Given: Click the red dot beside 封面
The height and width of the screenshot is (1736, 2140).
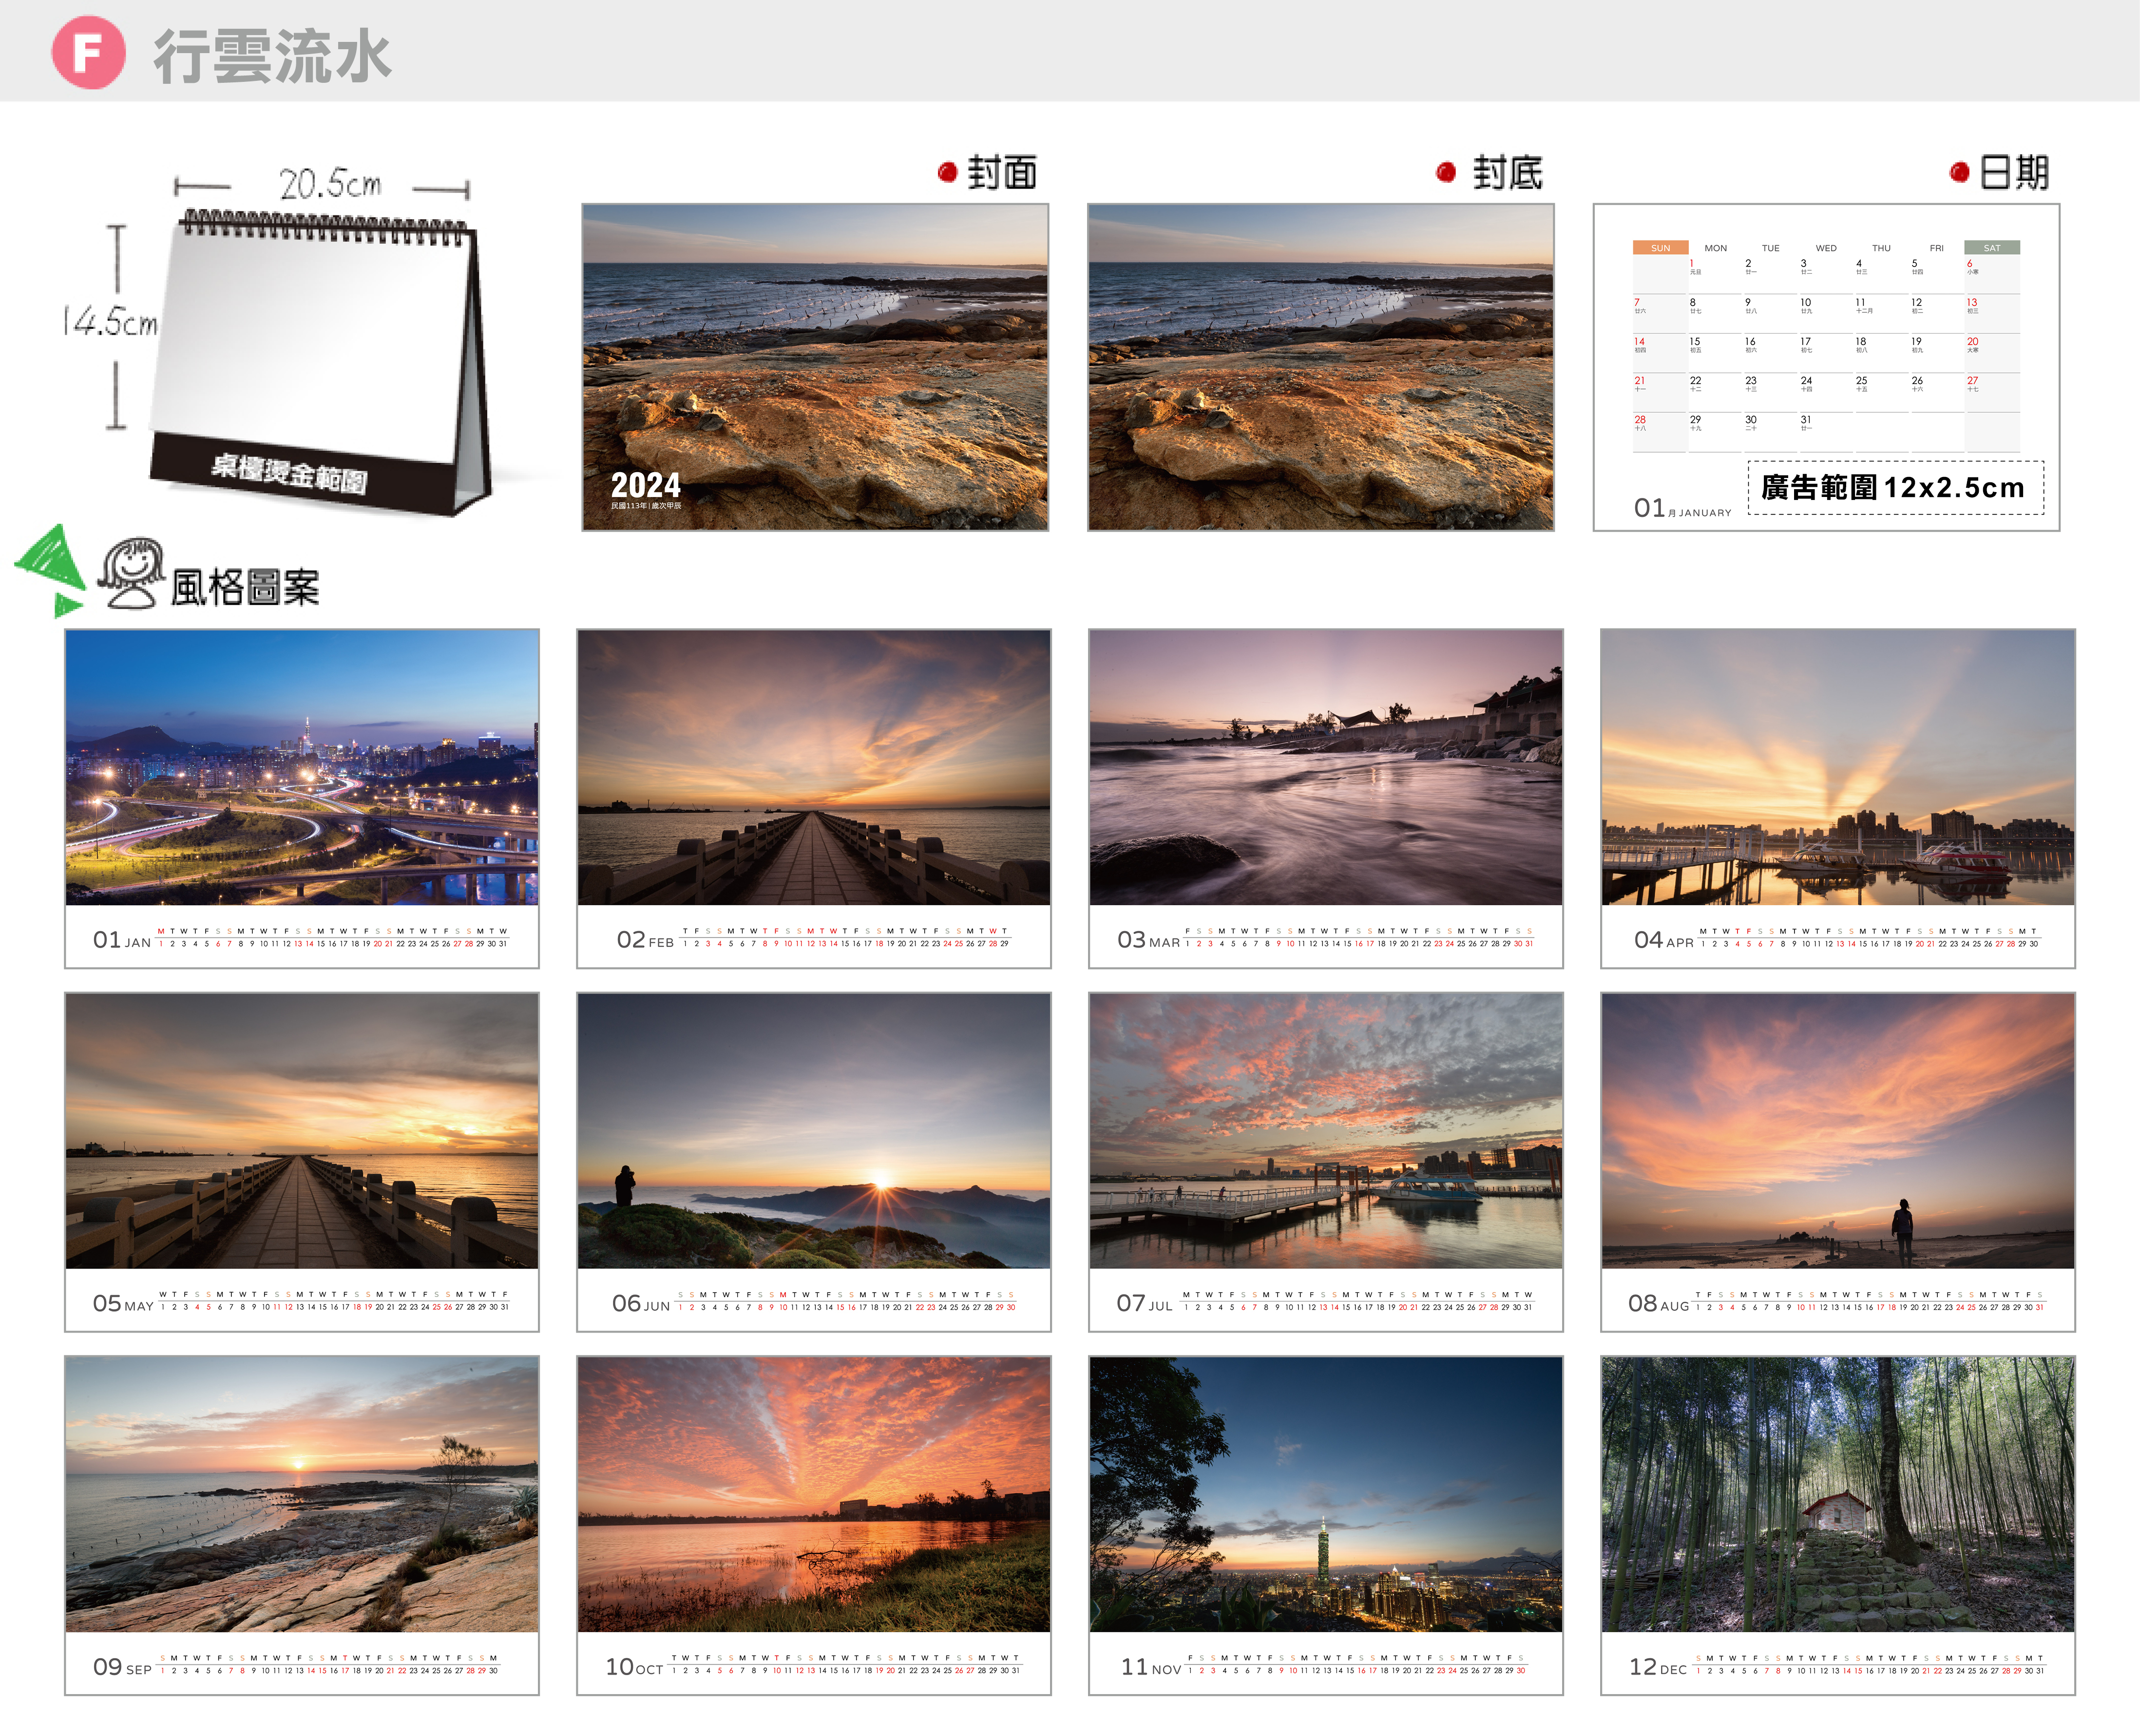Looking at the screenshot, I should (x=947, y=172).
